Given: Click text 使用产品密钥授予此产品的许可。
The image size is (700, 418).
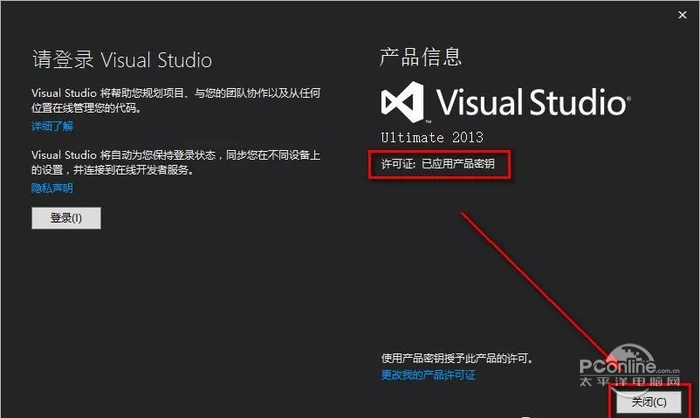Looking at the screenshot, I should [x=457, y=358].
